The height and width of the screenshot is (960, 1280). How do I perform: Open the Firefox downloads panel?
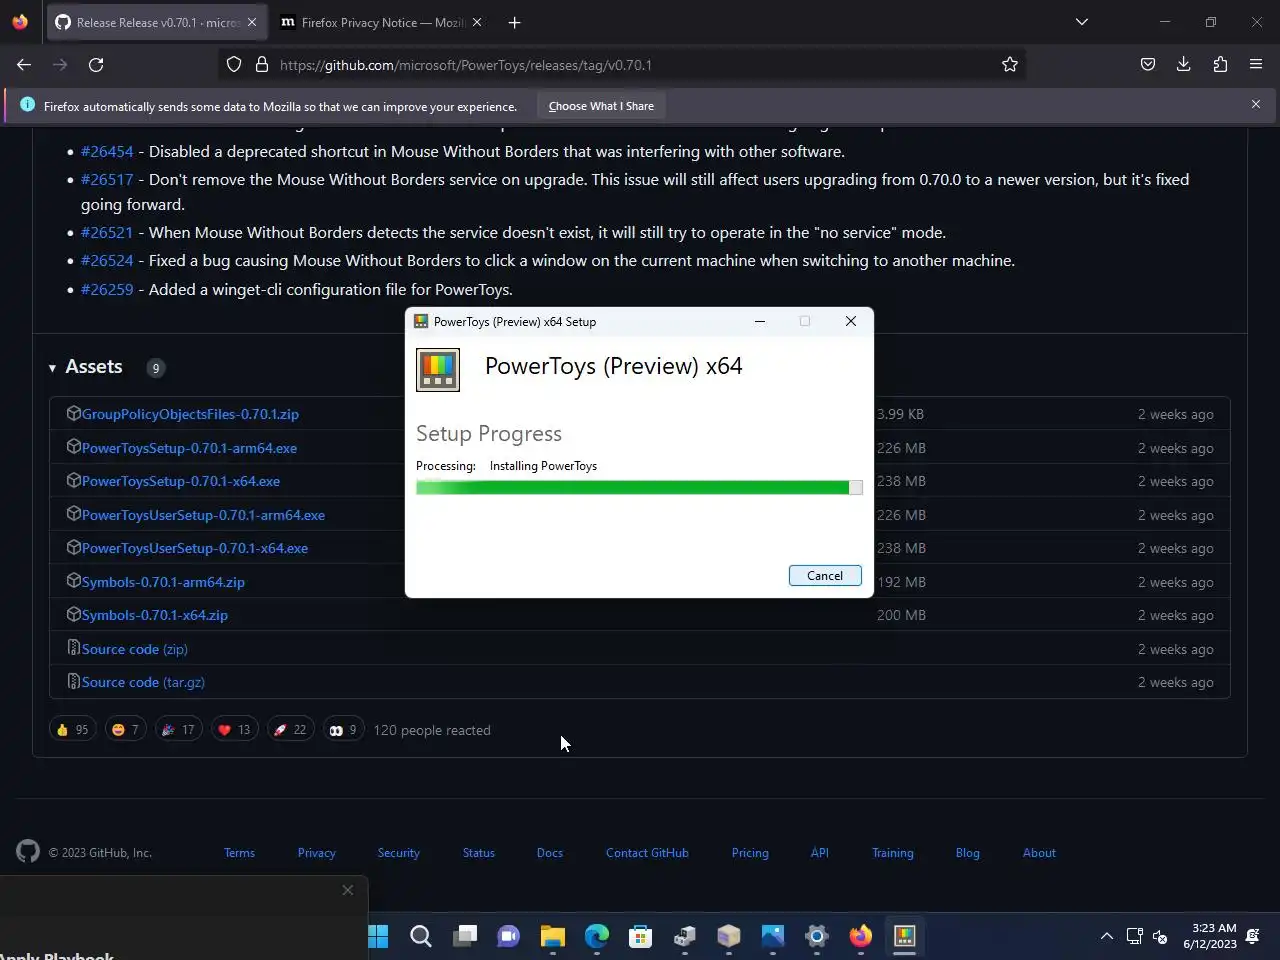click(x=1184, y=64)
